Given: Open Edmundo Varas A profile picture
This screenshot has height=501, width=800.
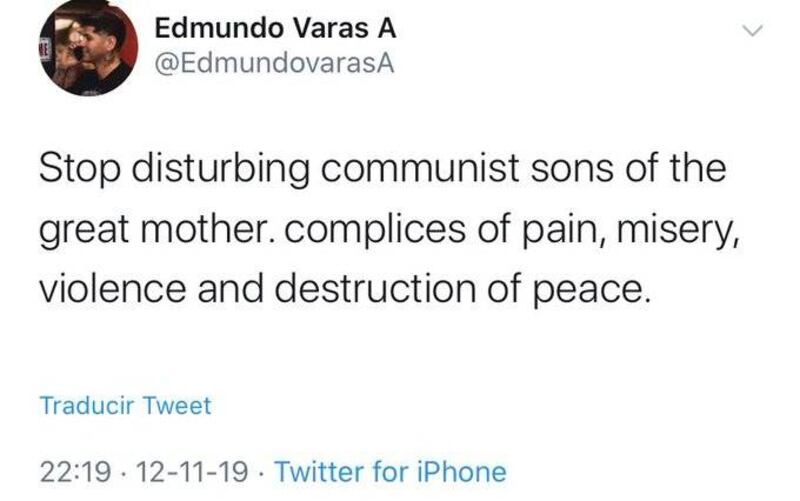Looking at the screenshot, I should click(x=88, y=47).
